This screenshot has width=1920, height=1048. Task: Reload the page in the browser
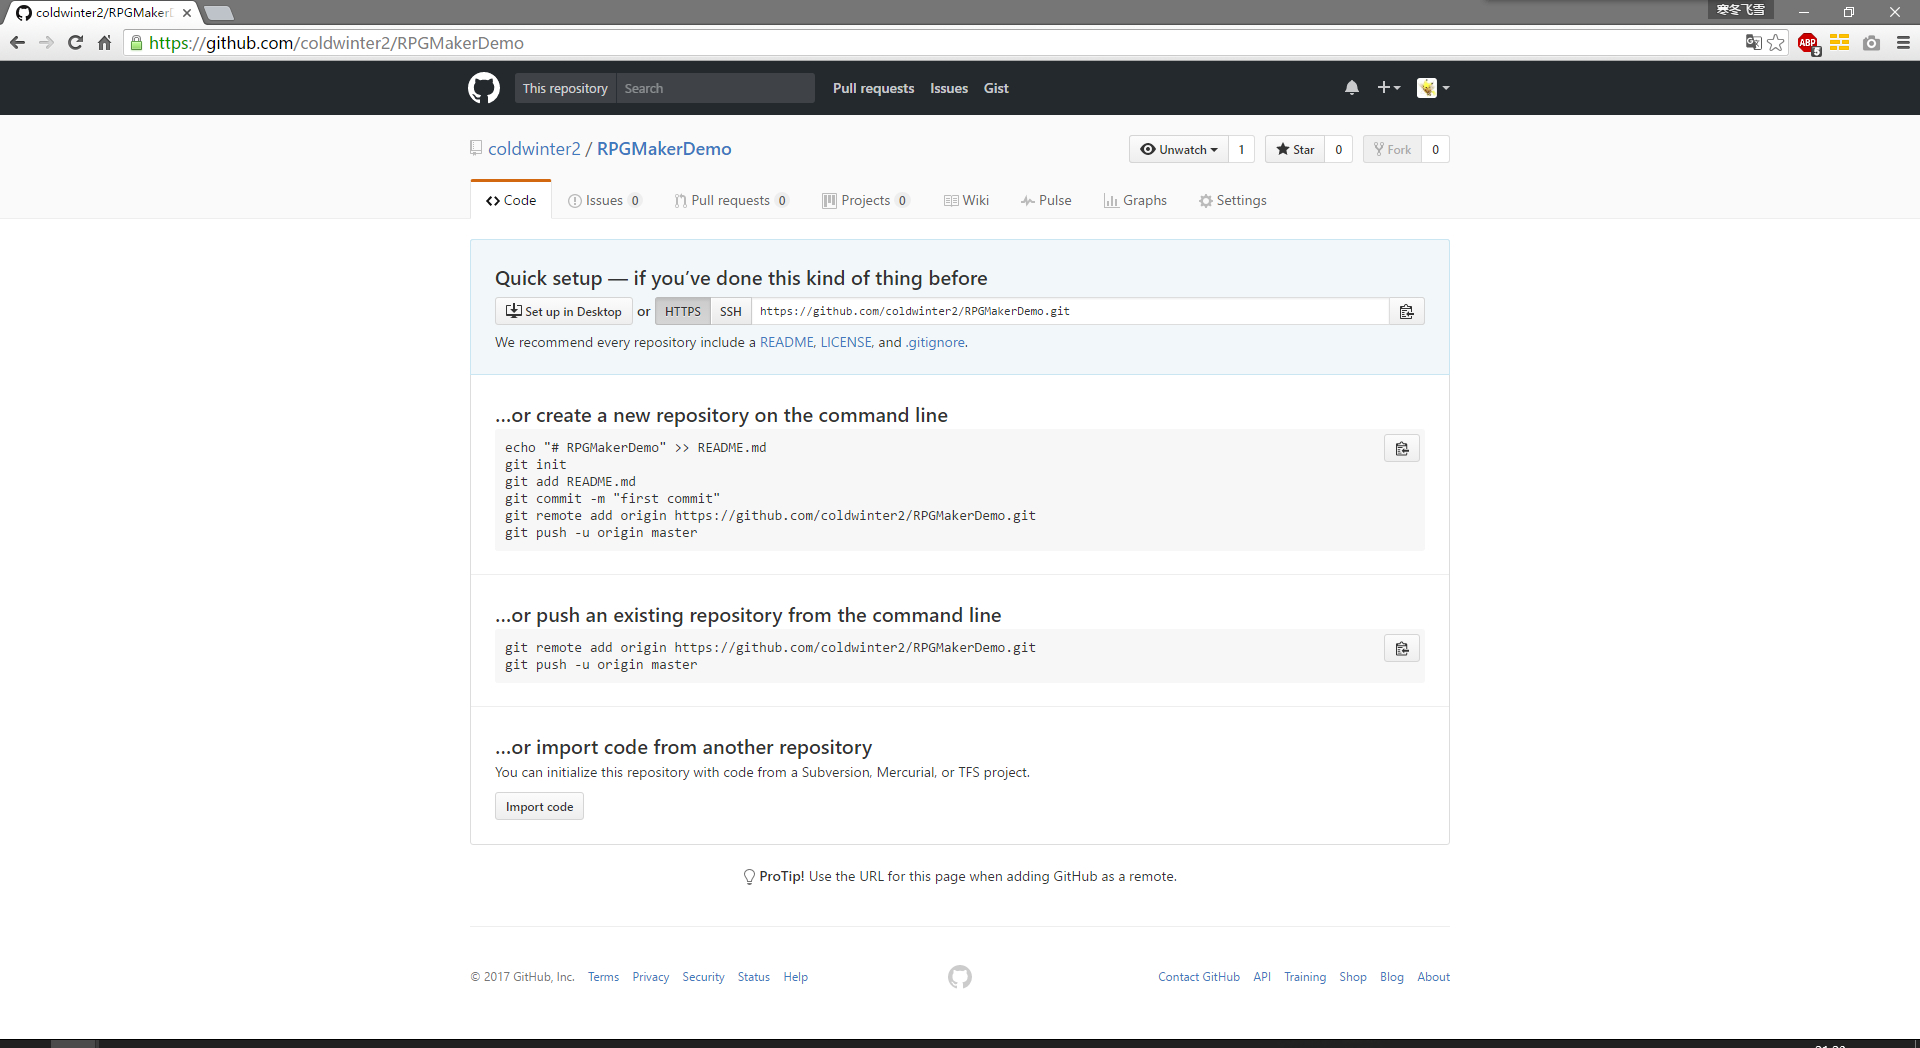pos(75,43)
